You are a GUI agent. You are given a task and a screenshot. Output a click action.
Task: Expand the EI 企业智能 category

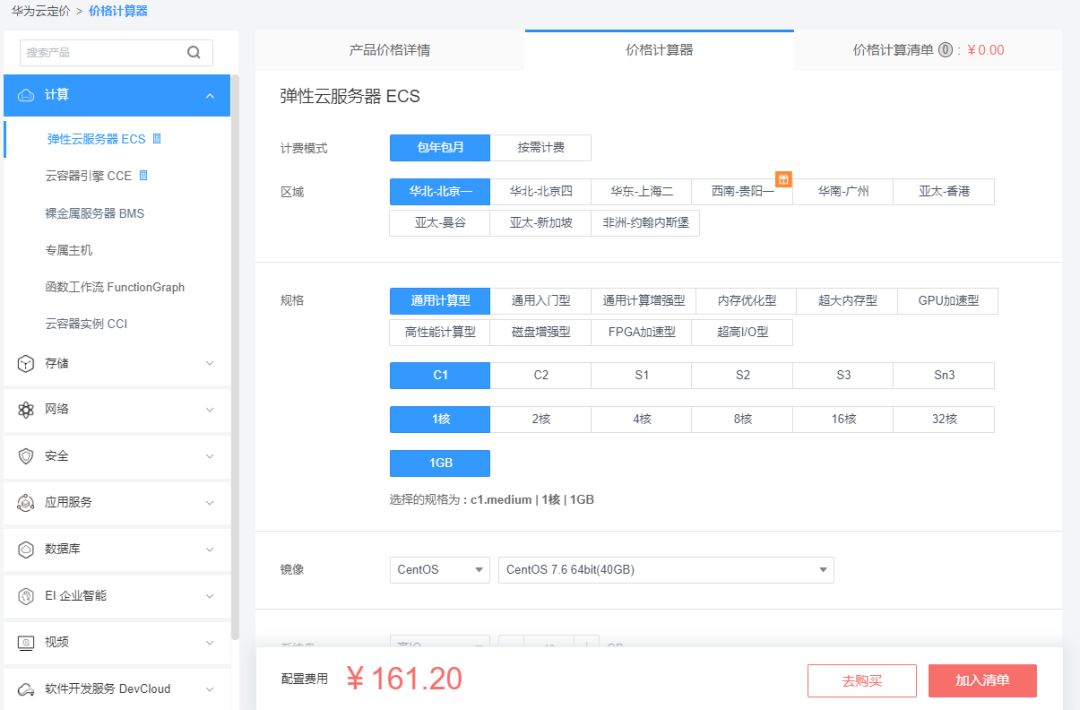pos(209,596)
